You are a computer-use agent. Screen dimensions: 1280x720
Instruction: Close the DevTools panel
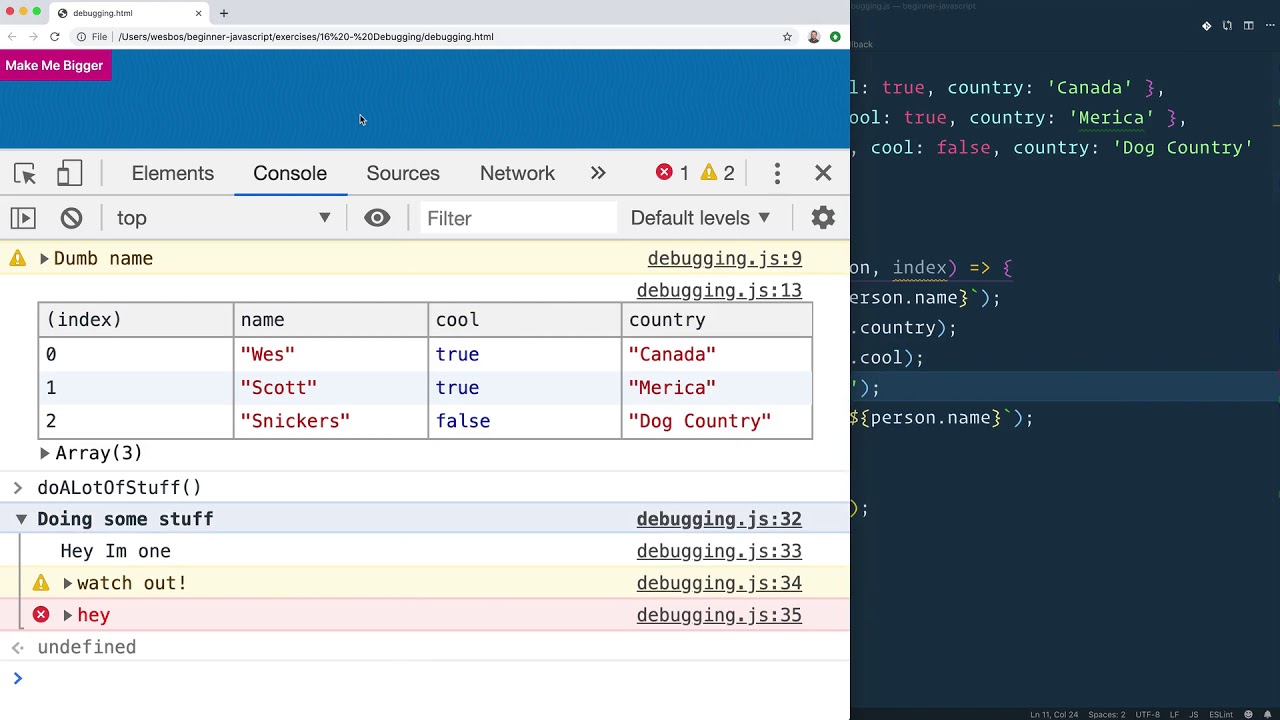click(823, 174)
